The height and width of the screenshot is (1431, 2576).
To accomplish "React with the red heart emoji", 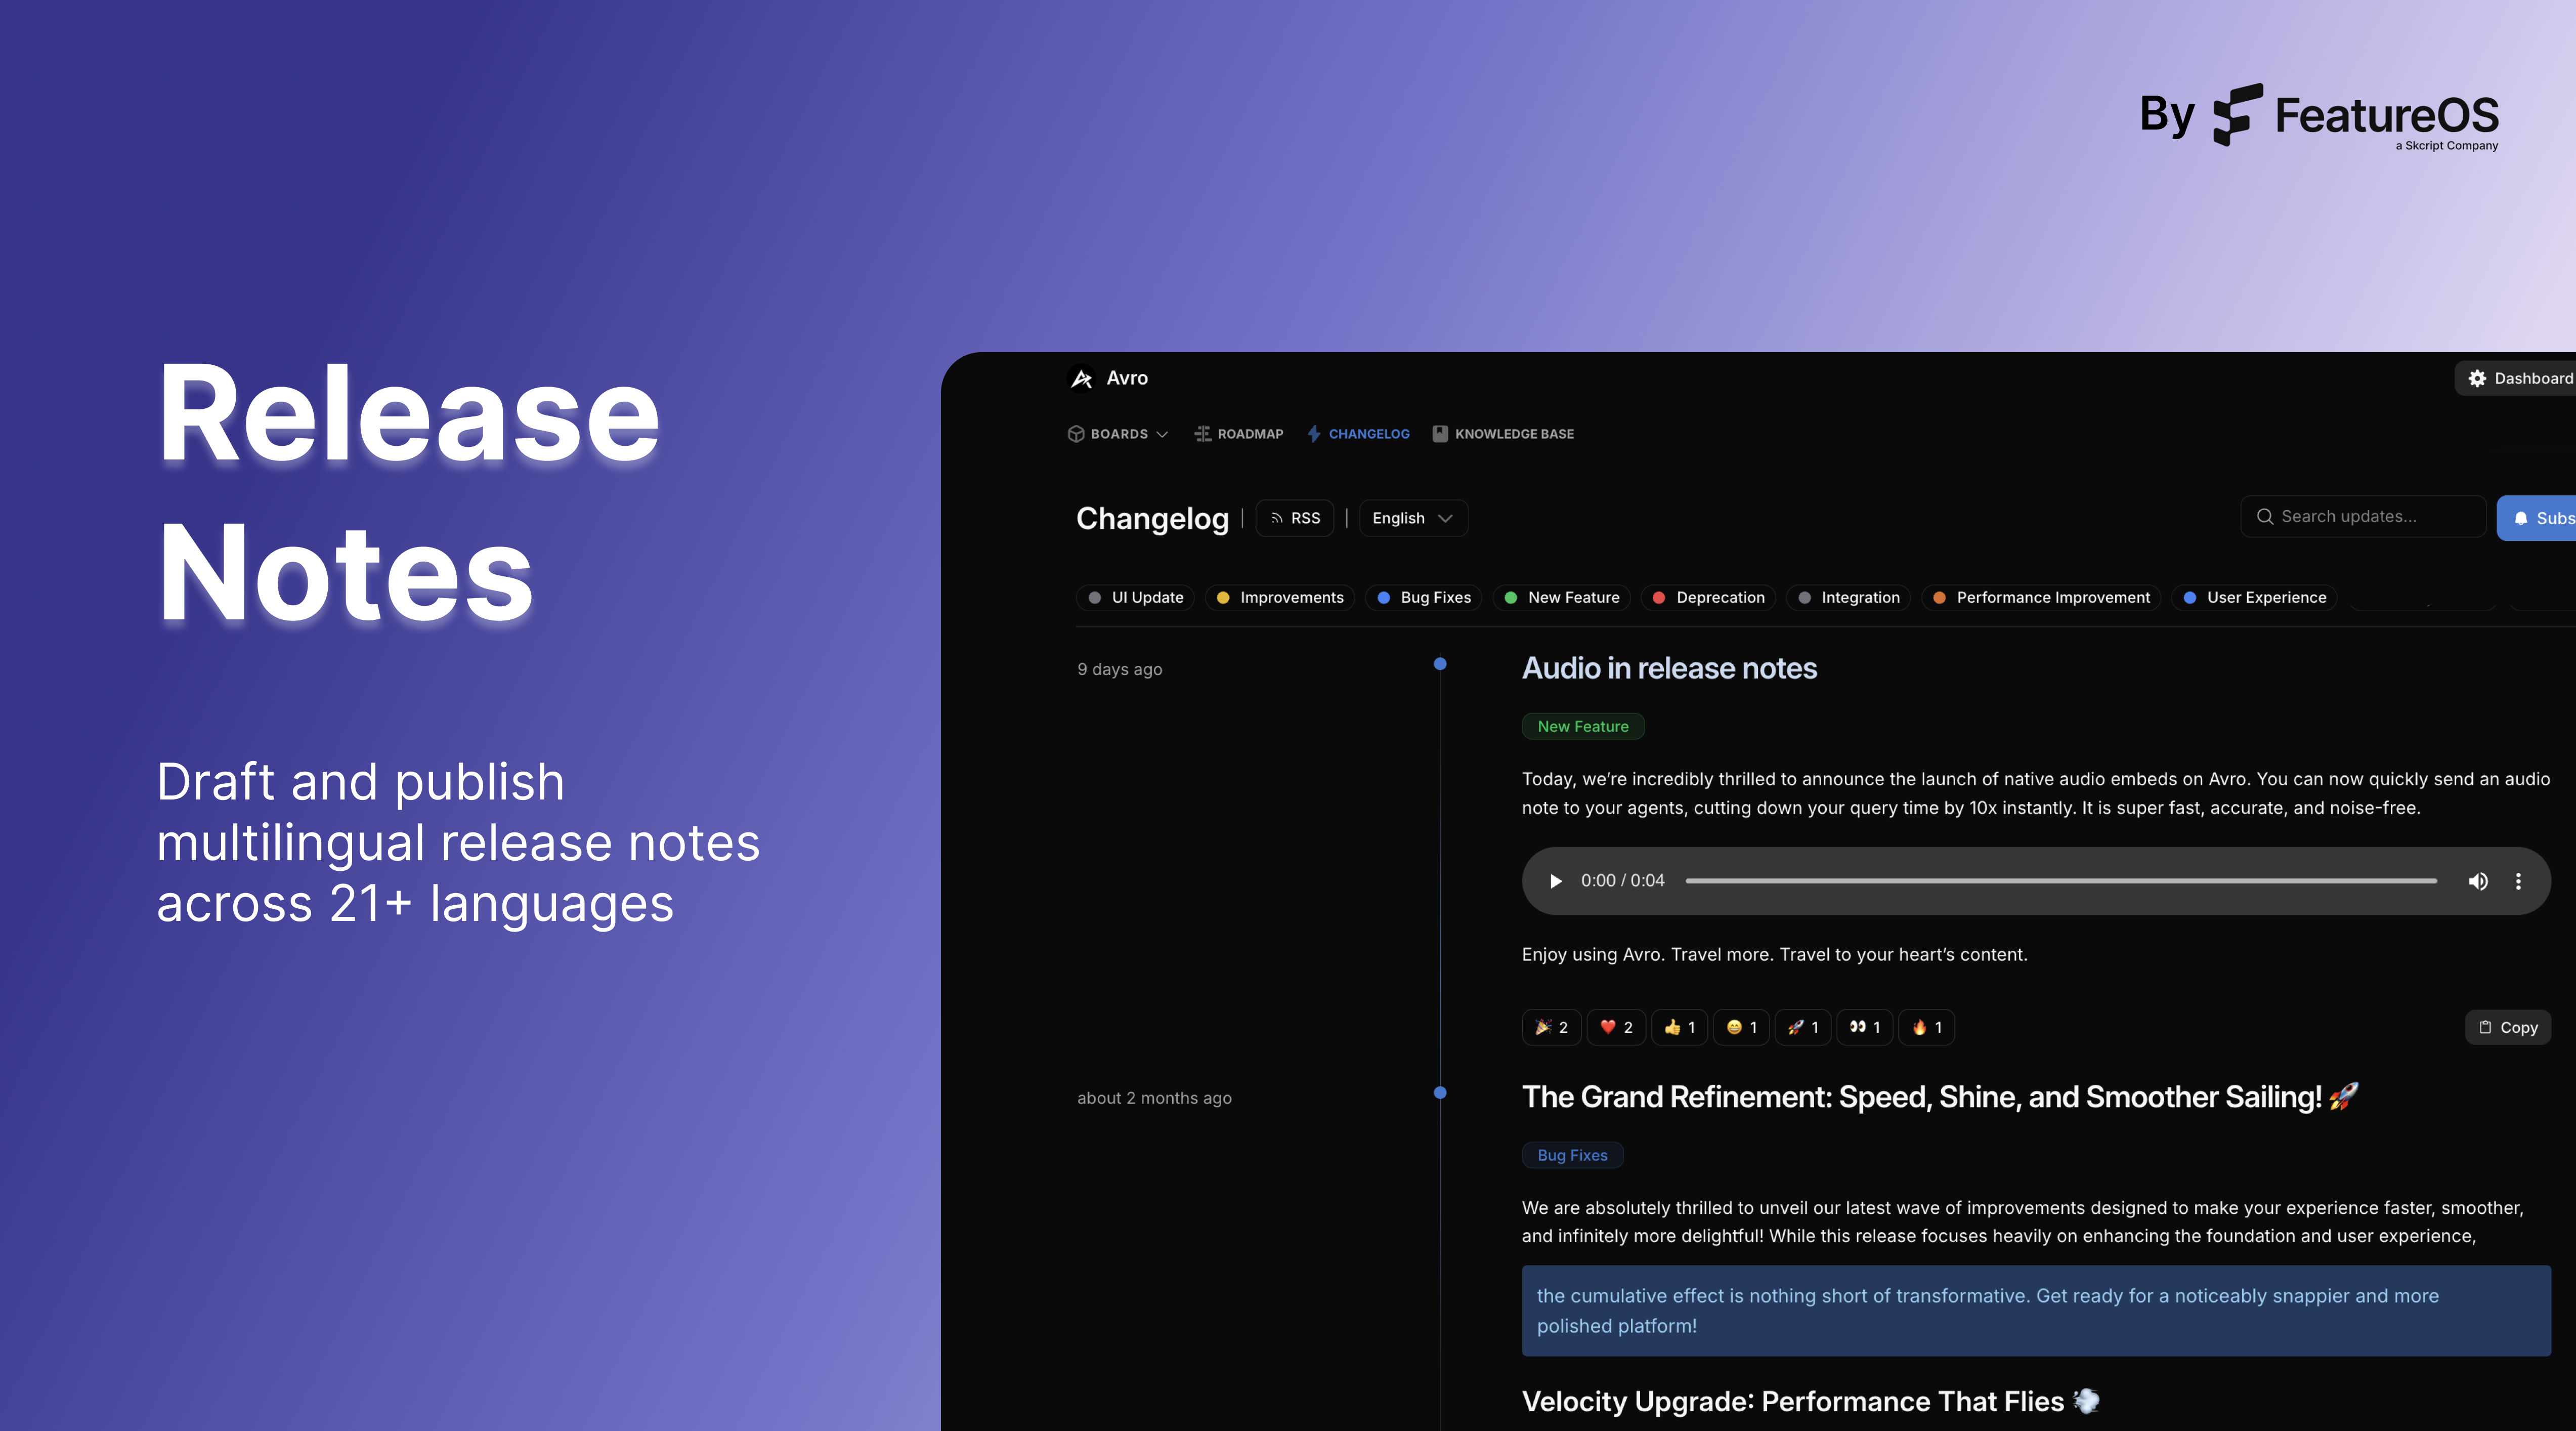I will [x=1616, y=1027].
